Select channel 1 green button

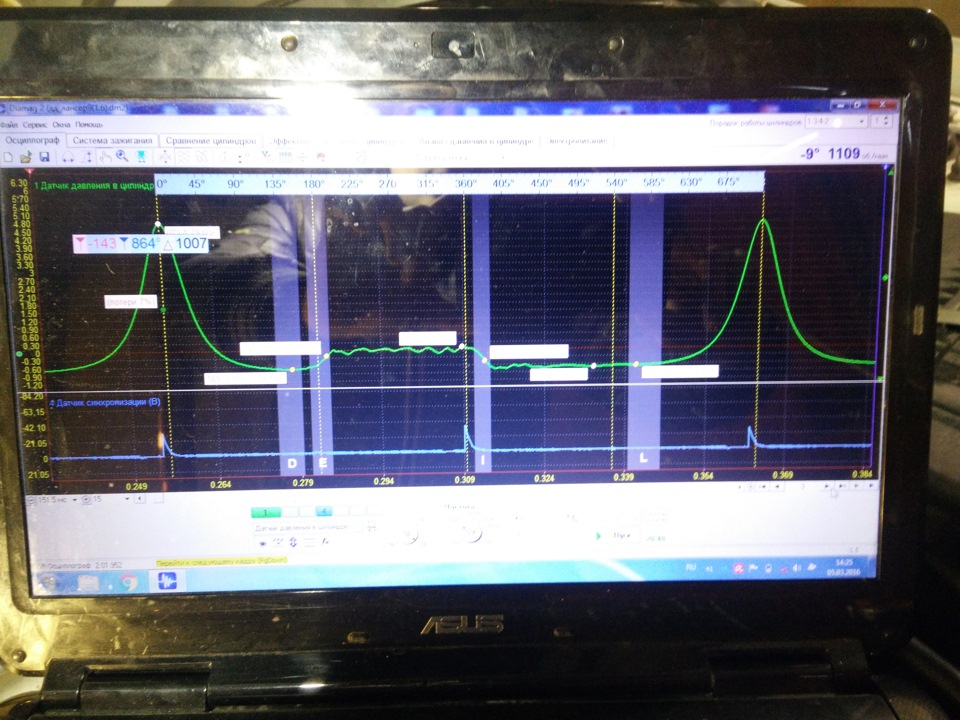[266, 511]
